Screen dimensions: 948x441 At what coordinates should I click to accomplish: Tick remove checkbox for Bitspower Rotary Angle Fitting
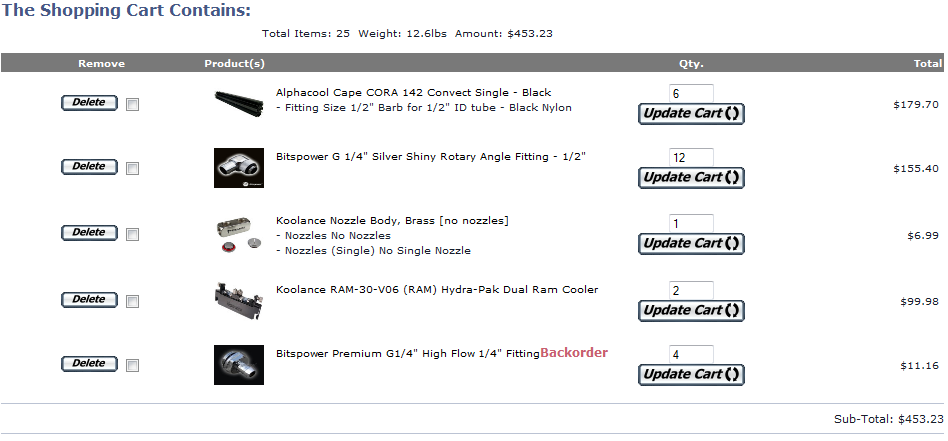tap(132, 169)
